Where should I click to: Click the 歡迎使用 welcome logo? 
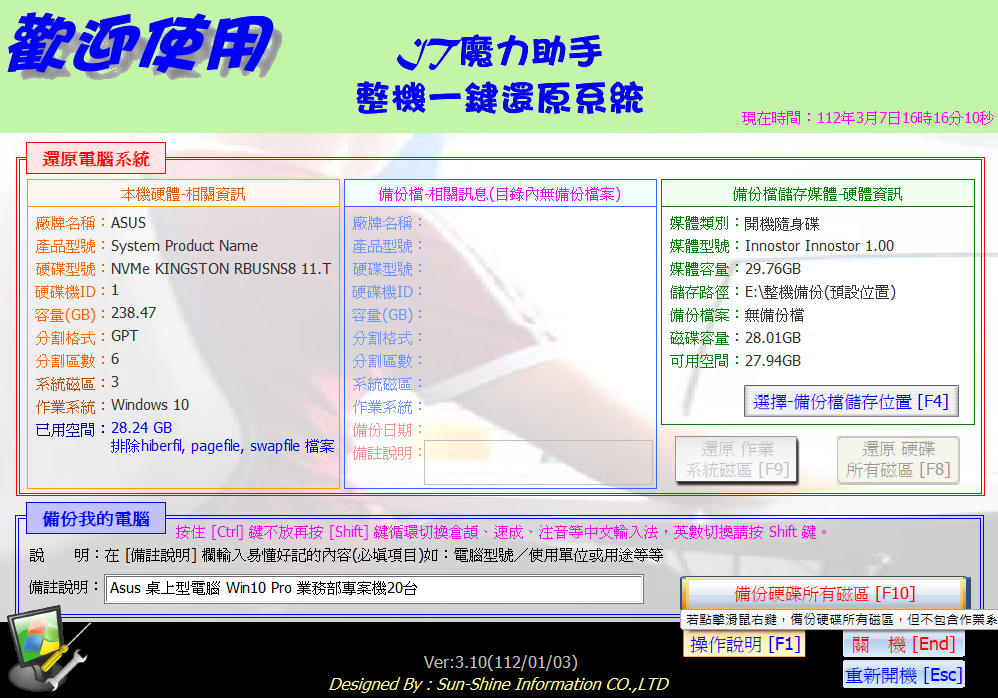[x=140, y=45]
